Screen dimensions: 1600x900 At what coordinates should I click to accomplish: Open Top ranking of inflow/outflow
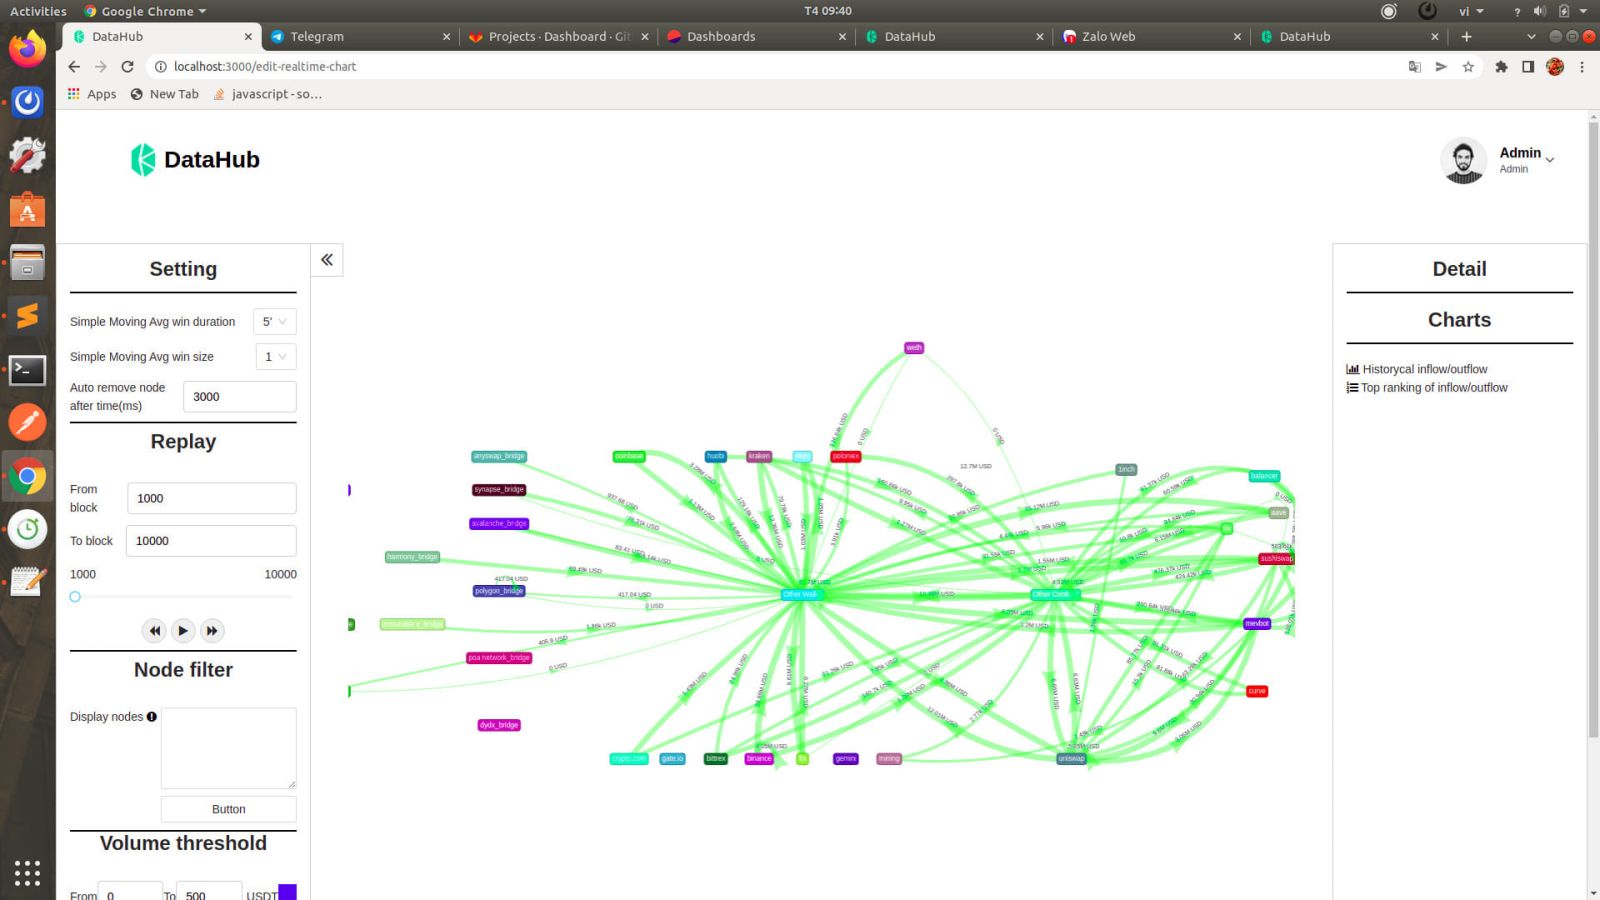(x=1434, y=388)
